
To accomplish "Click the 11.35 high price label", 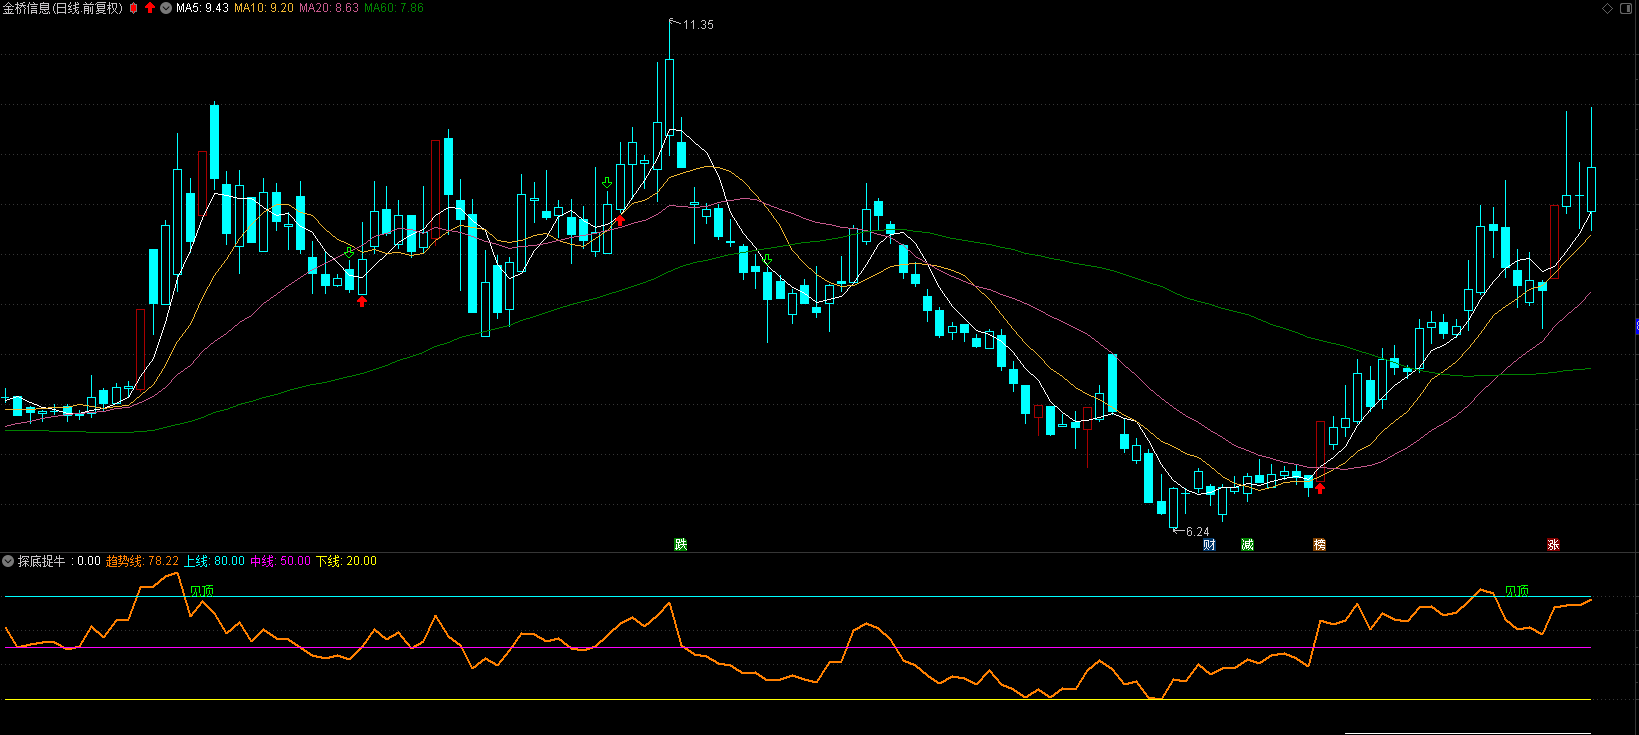I will (698, 25).
